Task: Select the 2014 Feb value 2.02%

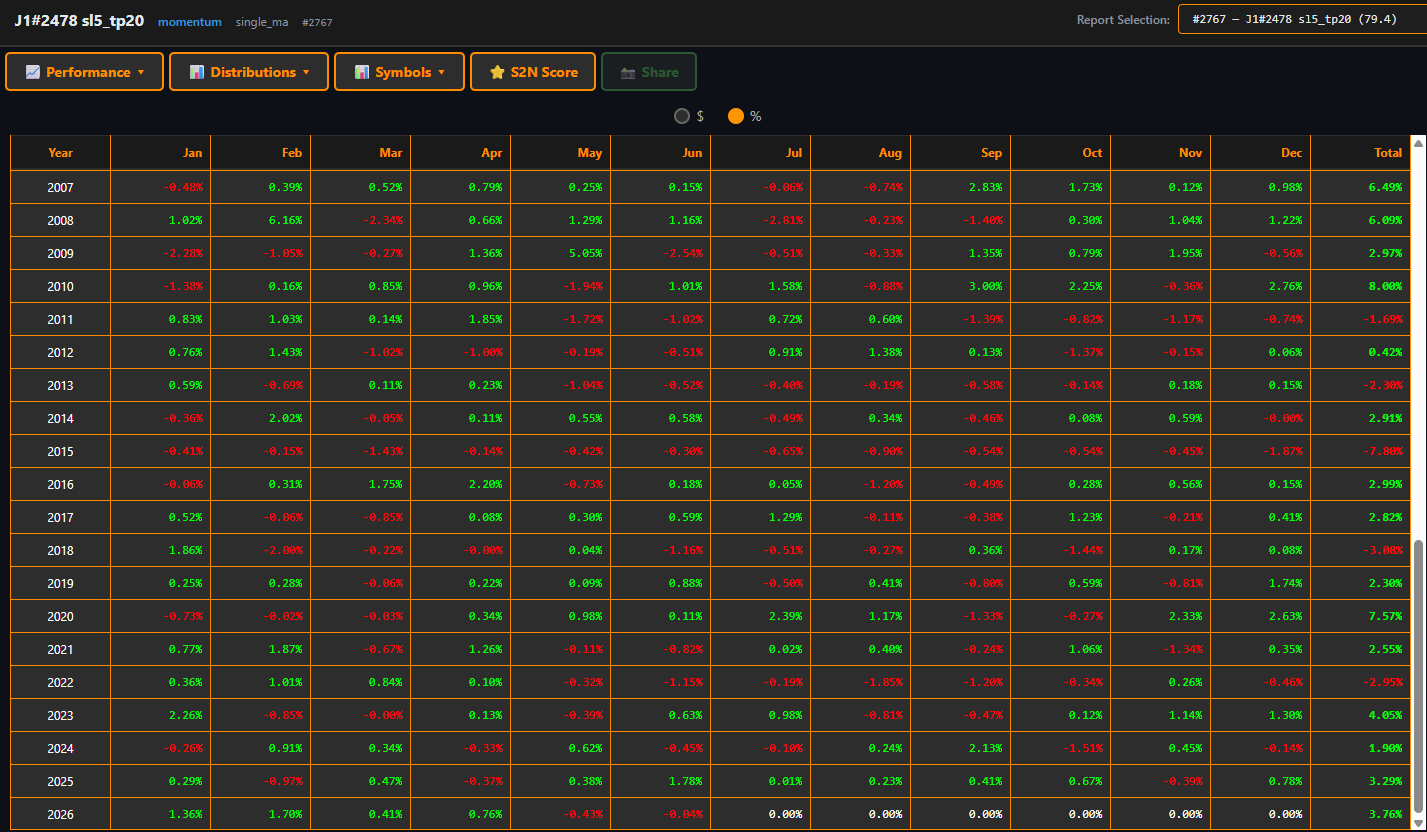Action: [285, 418]
